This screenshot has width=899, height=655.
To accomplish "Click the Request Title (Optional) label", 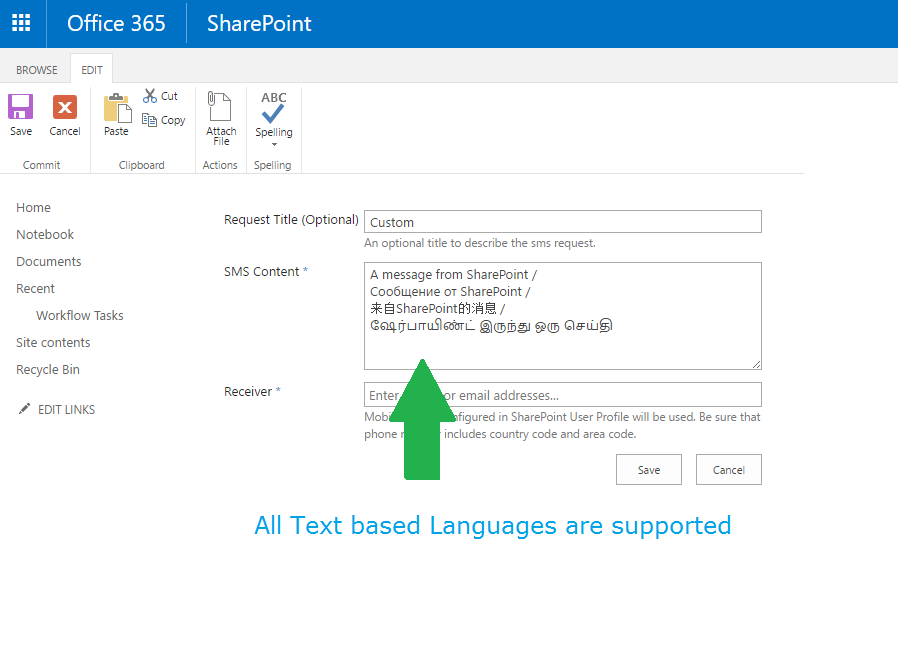I will click(x=291, y=220).
